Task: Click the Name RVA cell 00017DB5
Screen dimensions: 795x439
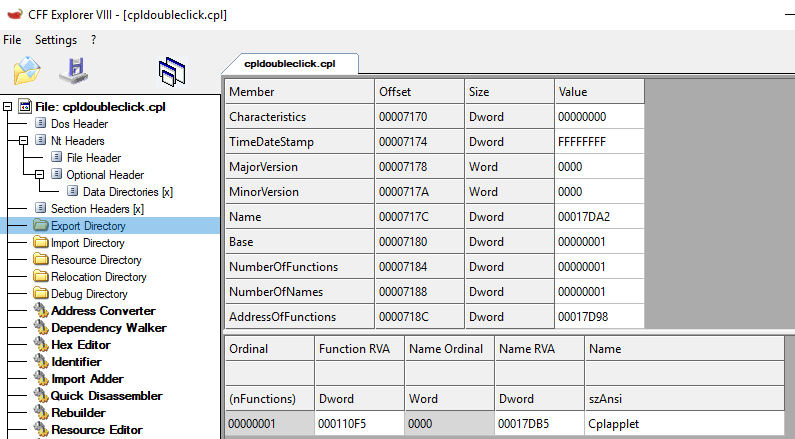Action: point(539,423)
